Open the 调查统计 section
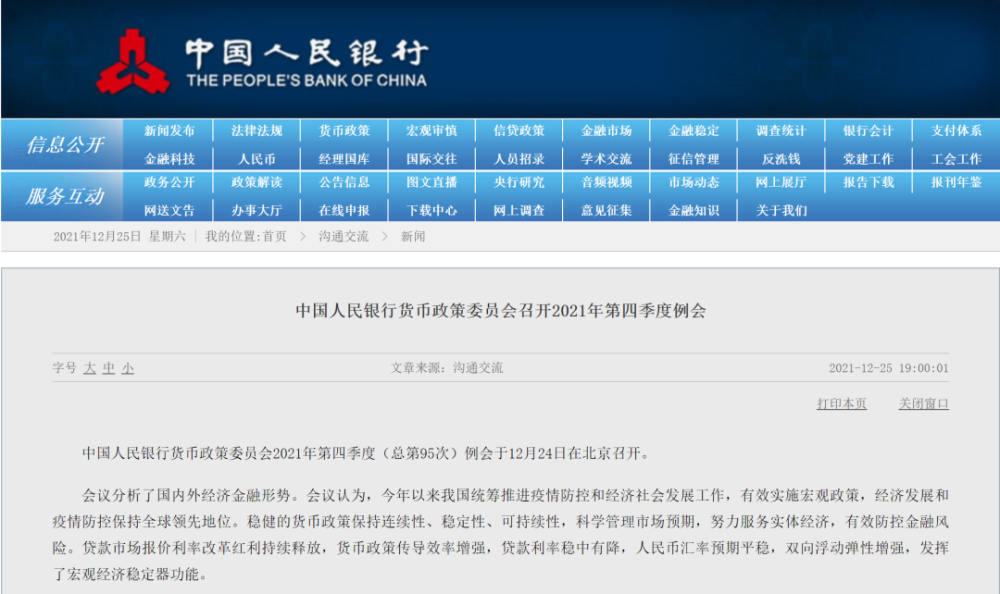The height and width of the screenshot is (594, 1000). pyautogui.click(x=781, y=131)
